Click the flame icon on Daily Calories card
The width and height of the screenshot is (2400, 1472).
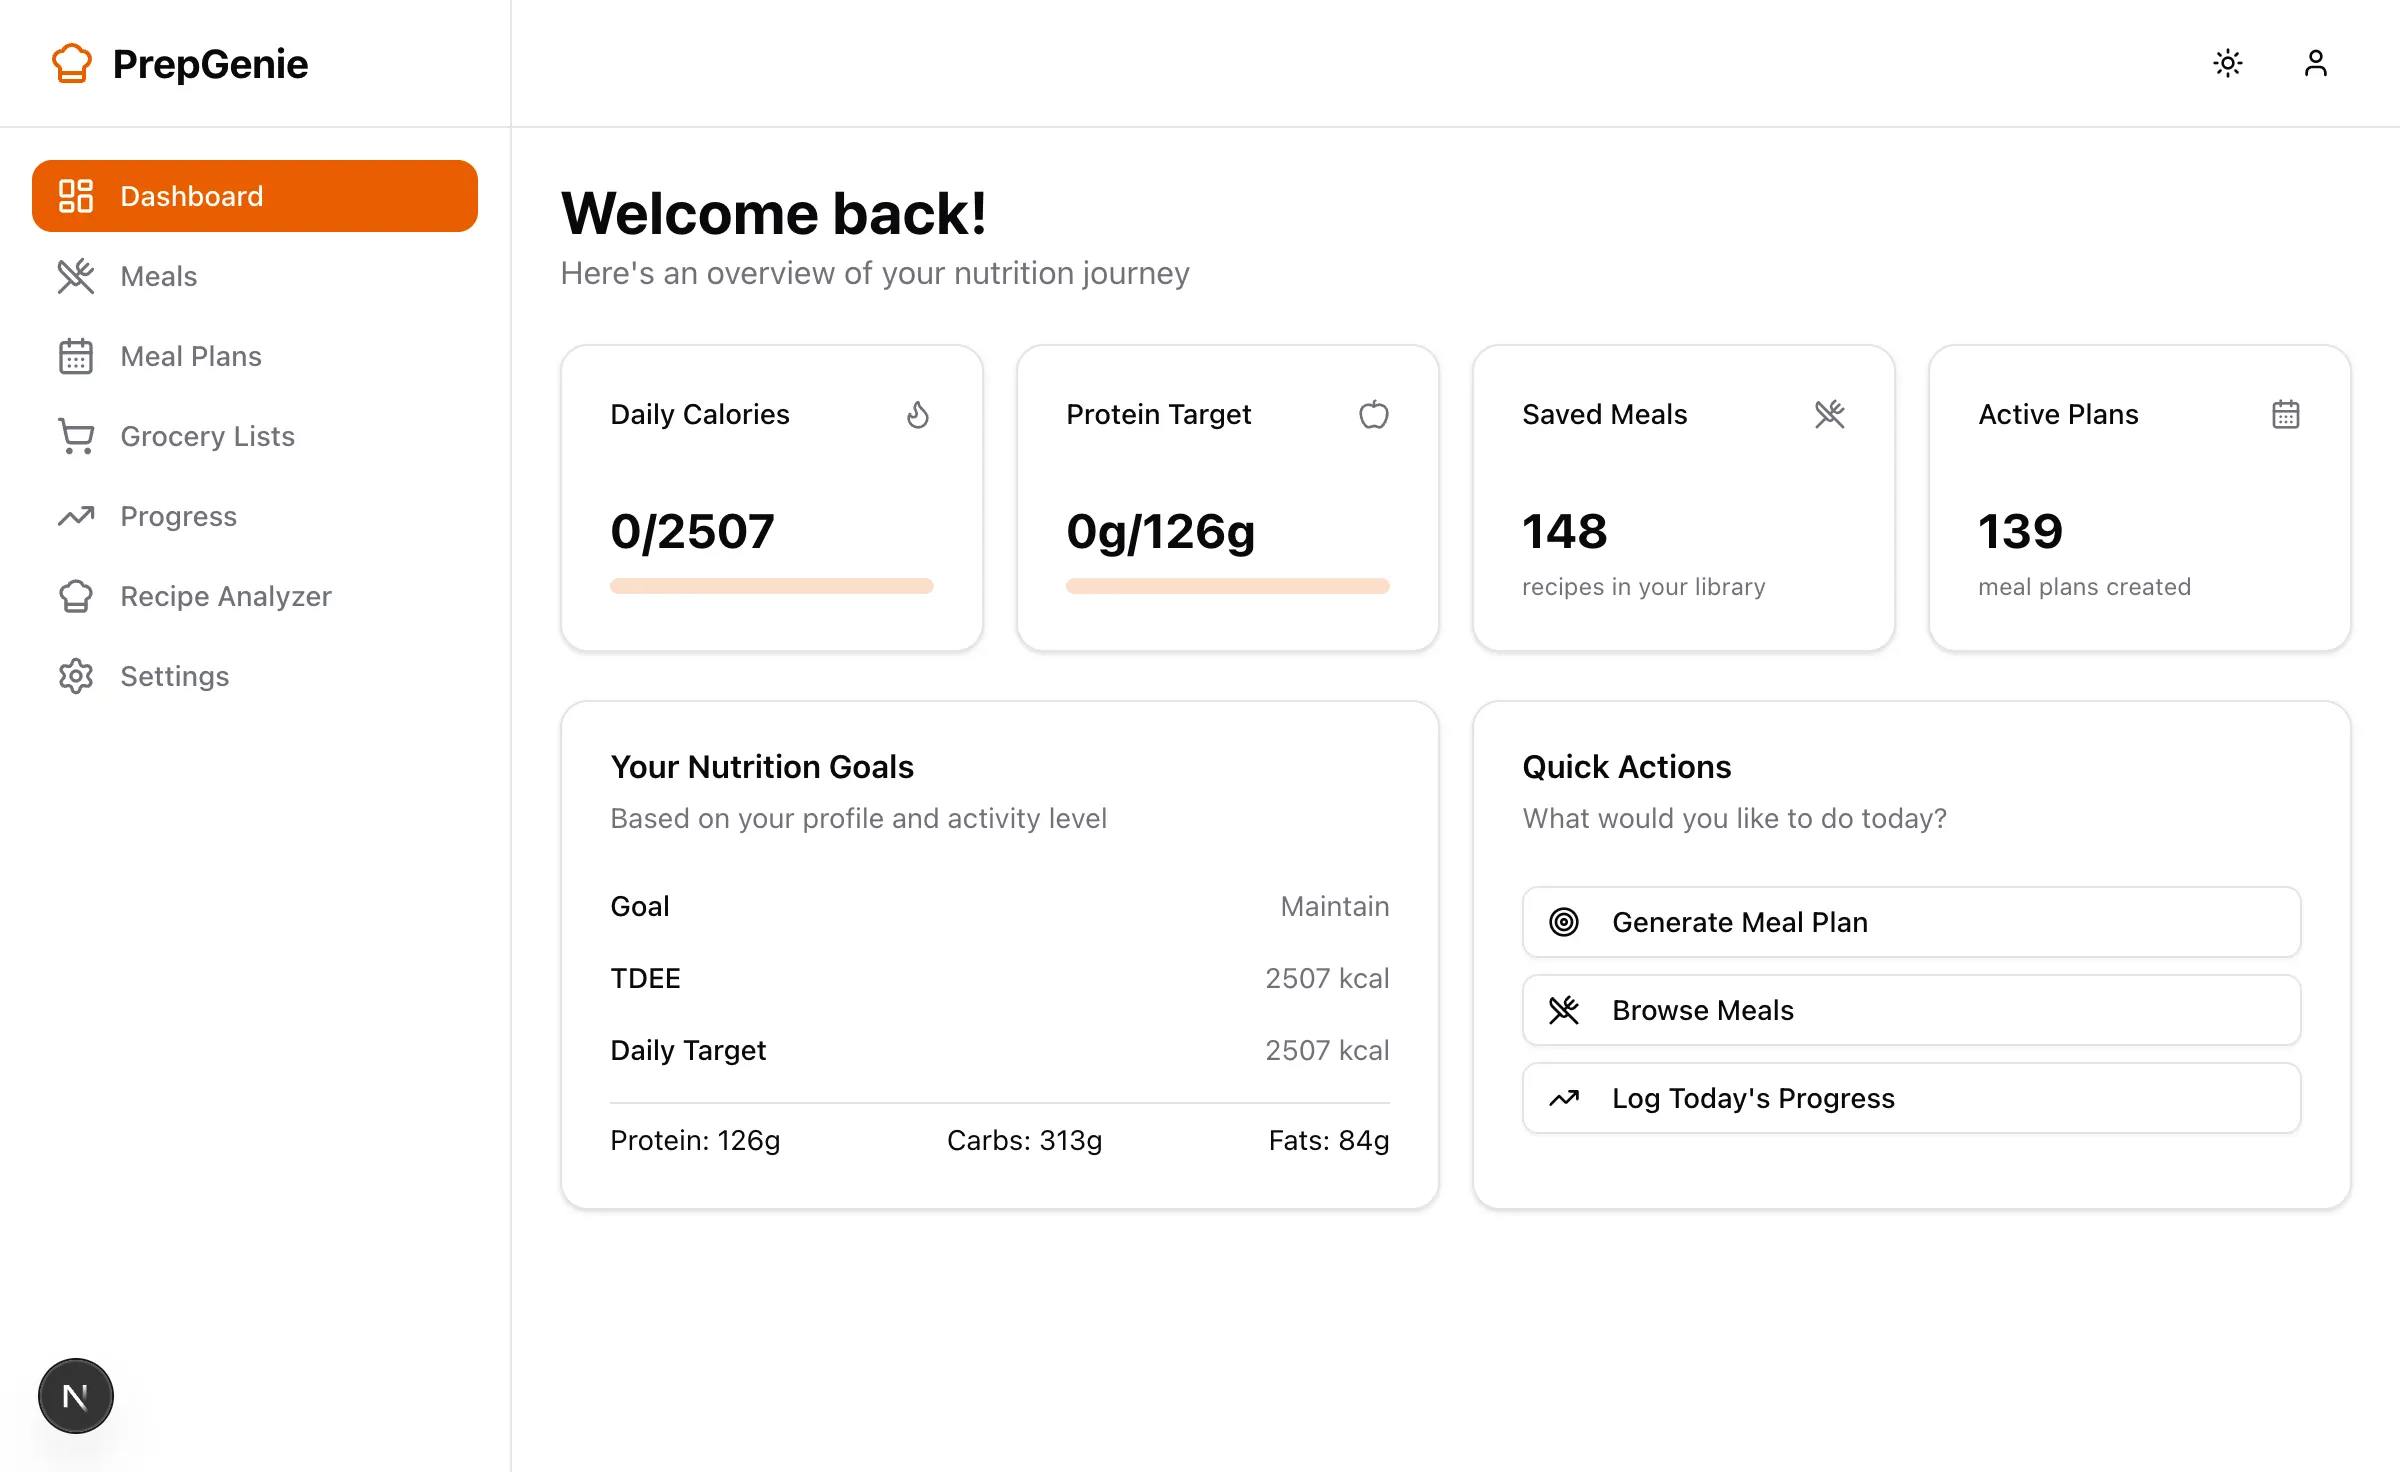click(x=919, y=414)
